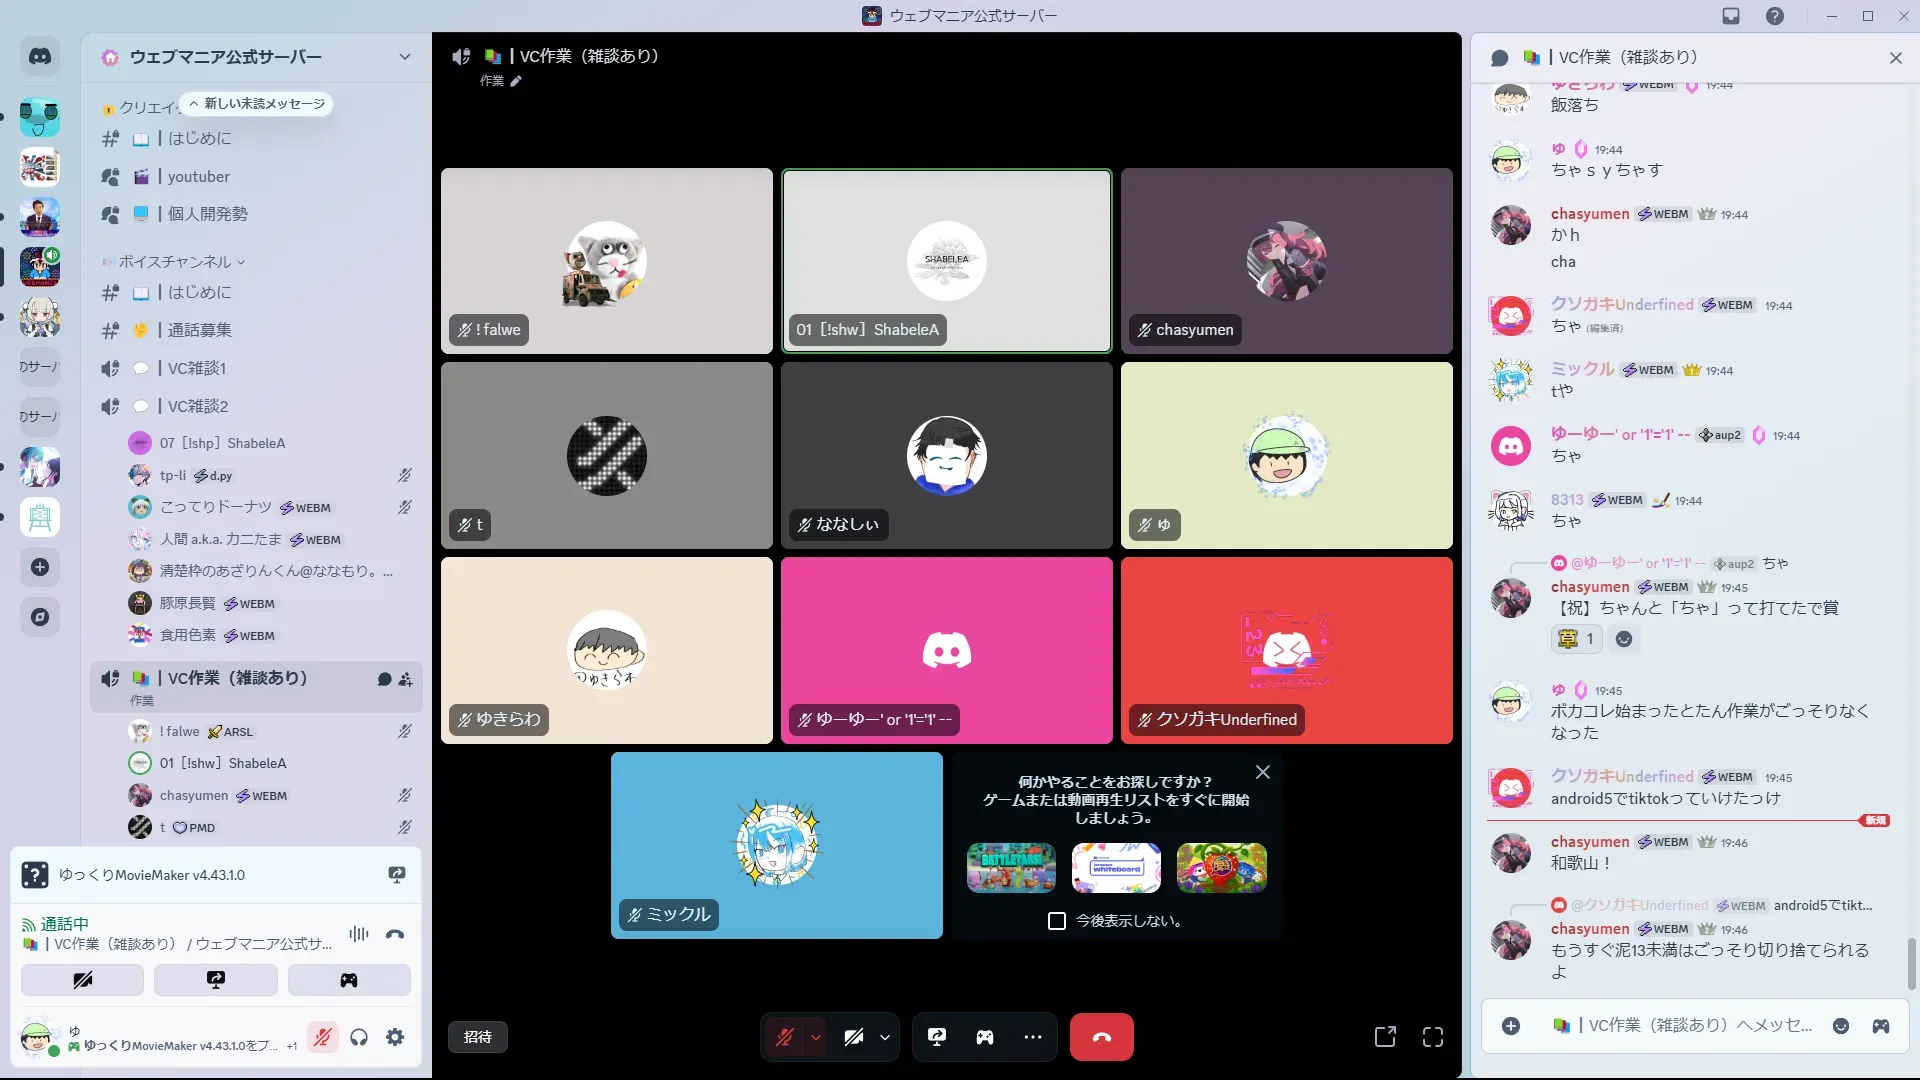Select the 通話募集 text channel

coord(199,330)
